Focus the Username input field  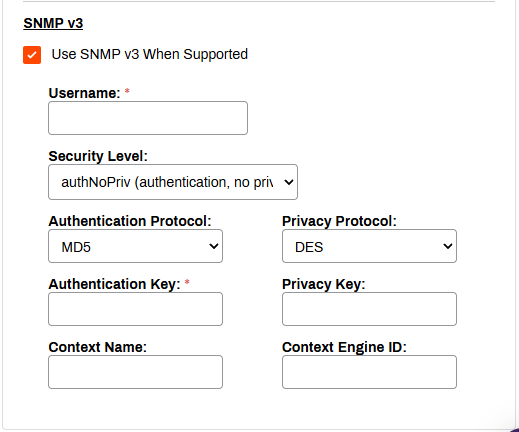148,118
